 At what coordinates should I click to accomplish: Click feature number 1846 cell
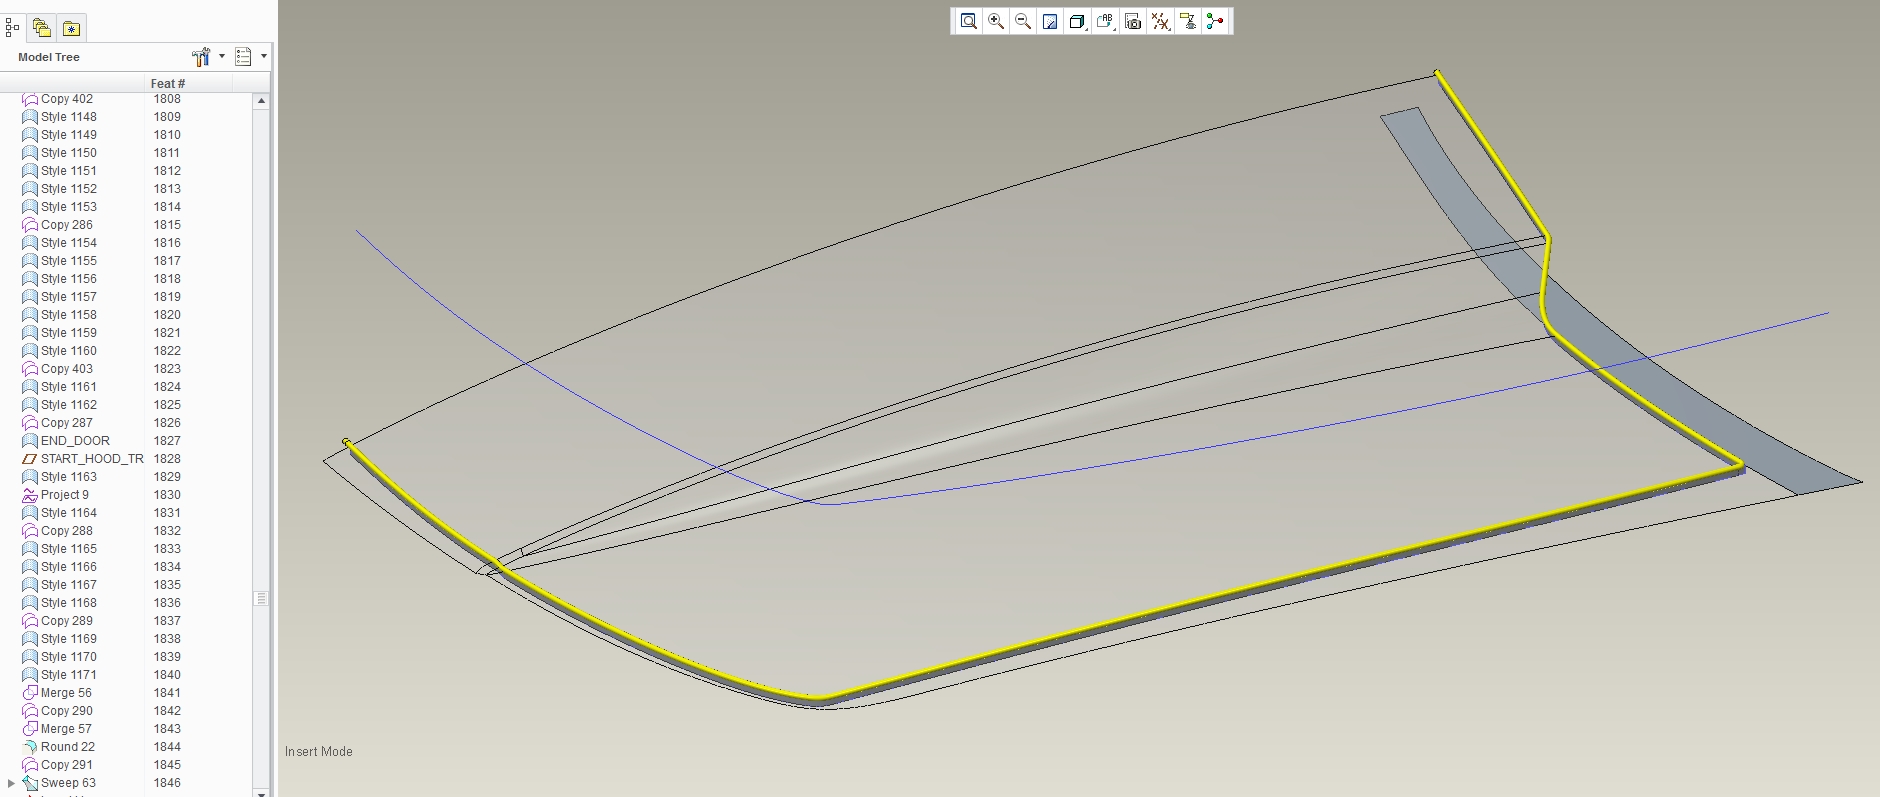pyautogui.click(x=167, y=783)
